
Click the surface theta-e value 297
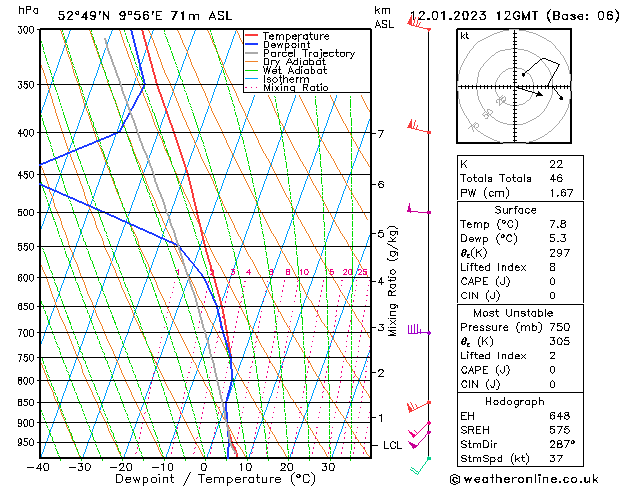pyautogui.click(x=560, y=253)
